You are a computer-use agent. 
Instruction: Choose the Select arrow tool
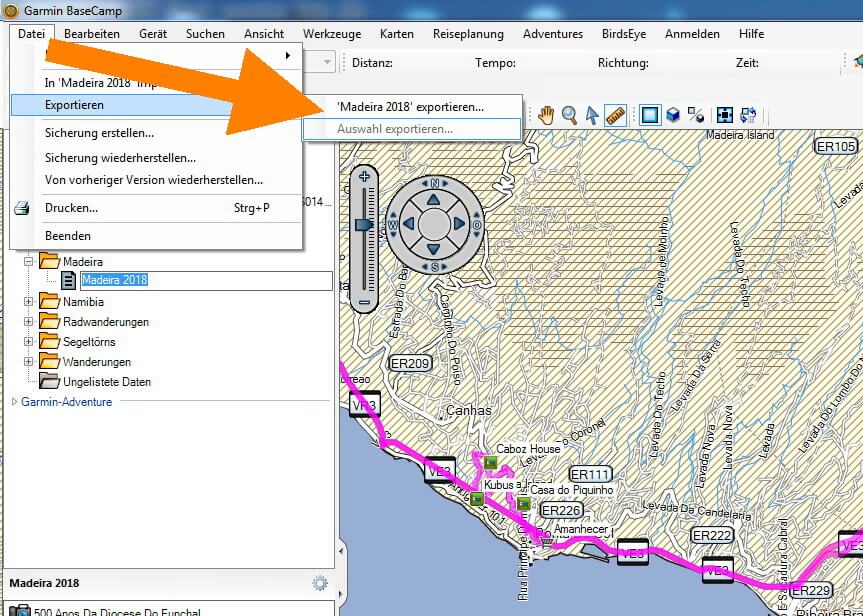592,115
